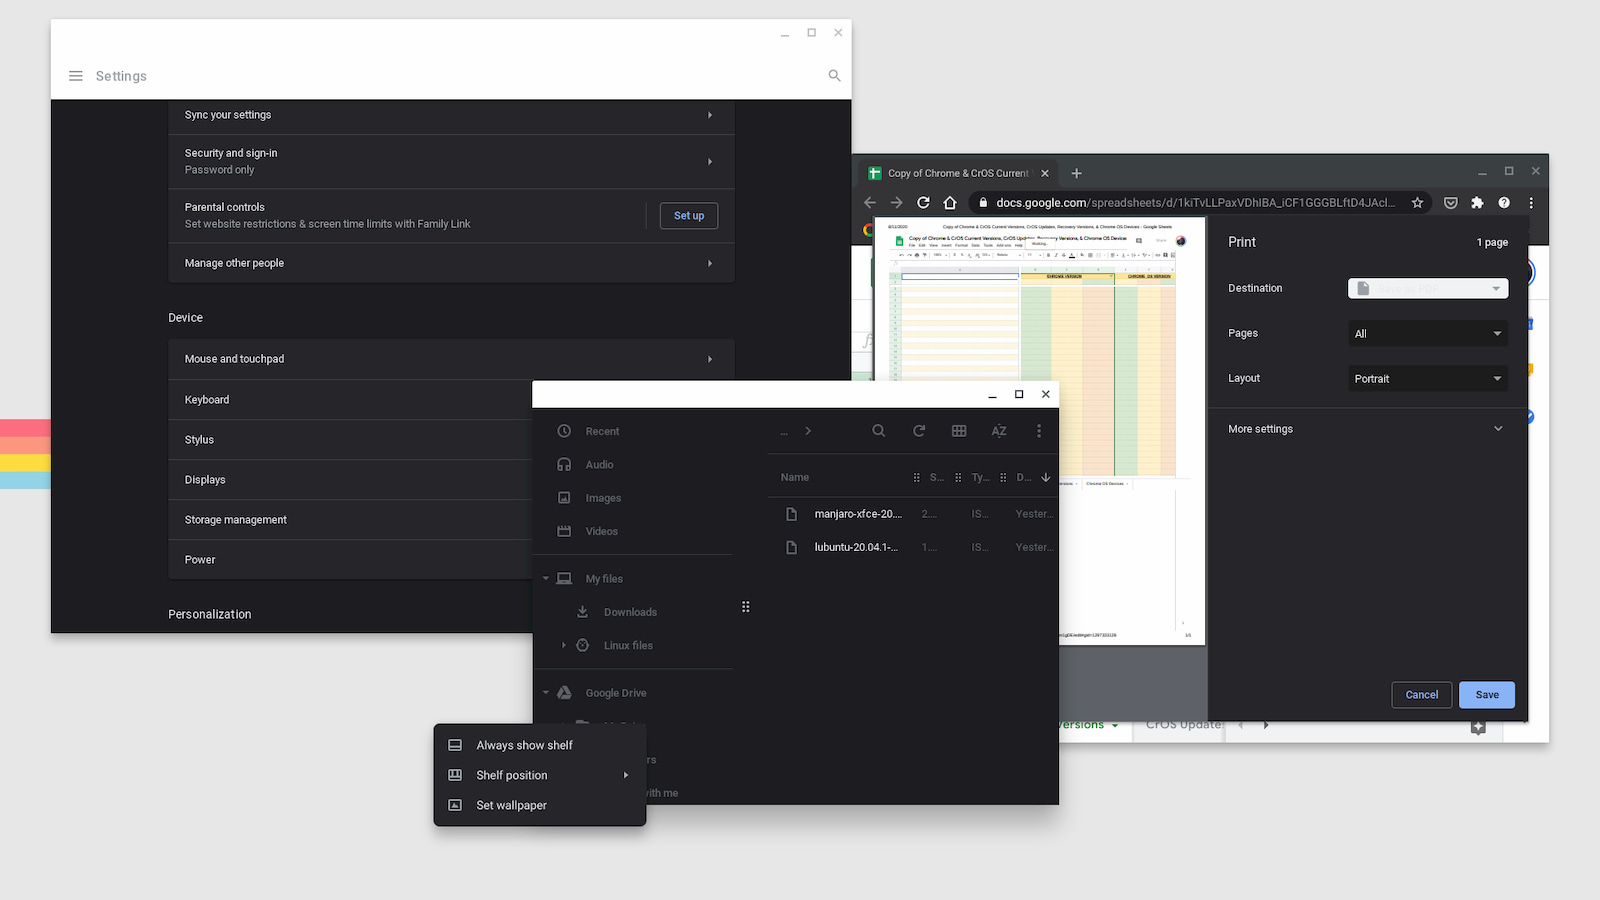Open search in Files window toolbar
Viewport: 1600px width, 900px height.
878,431
